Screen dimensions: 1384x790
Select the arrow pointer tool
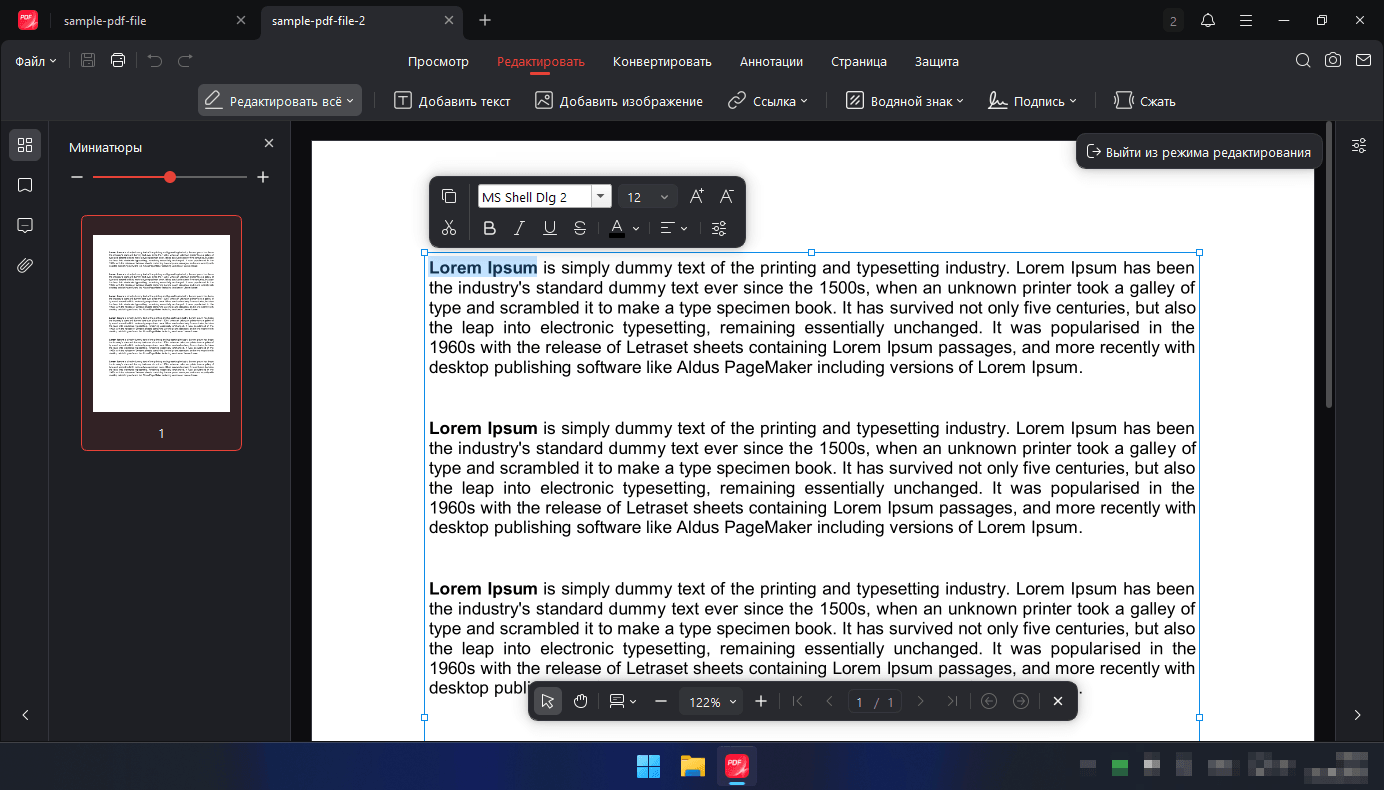[548, 701]
